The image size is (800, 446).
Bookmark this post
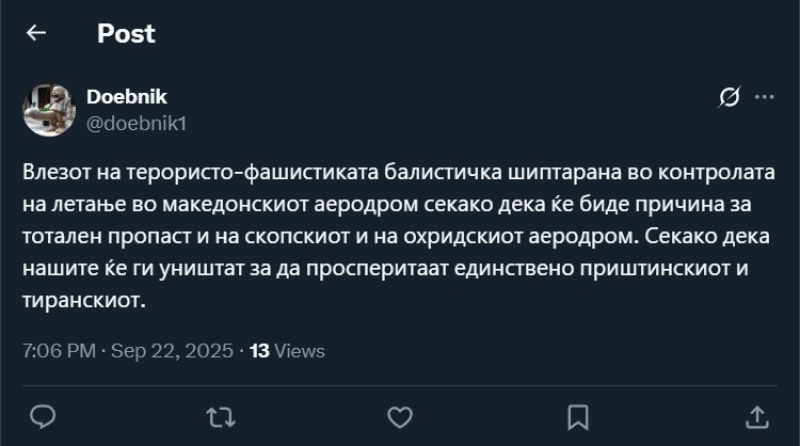[577, 414]
